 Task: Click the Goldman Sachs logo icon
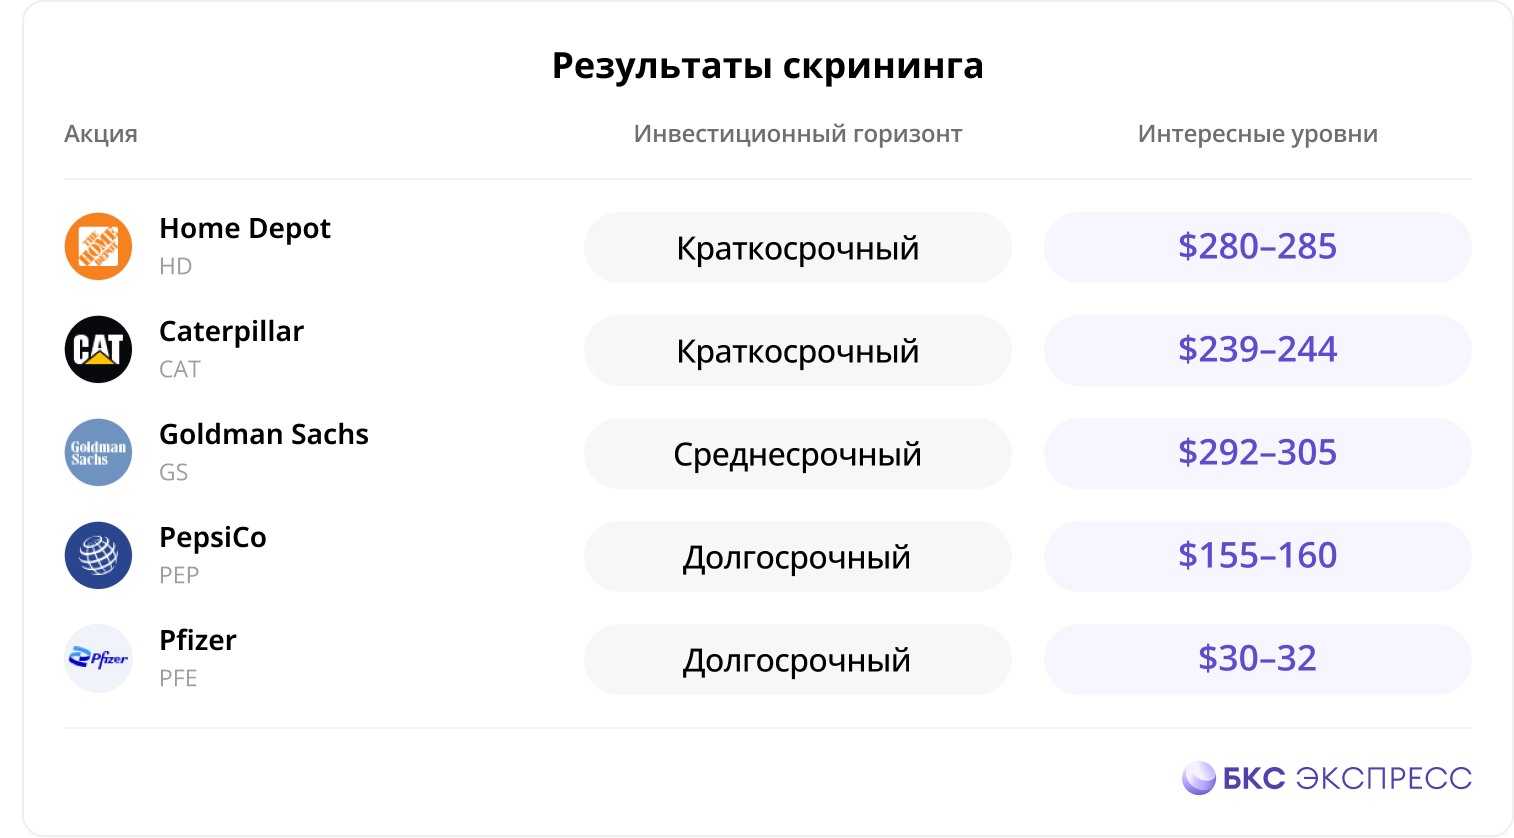tap(98, 452)
